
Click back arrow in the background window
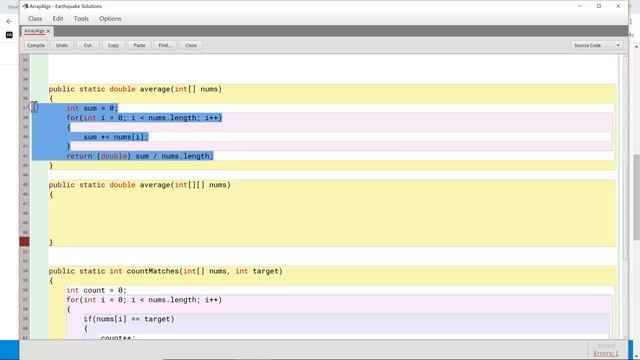9,21
